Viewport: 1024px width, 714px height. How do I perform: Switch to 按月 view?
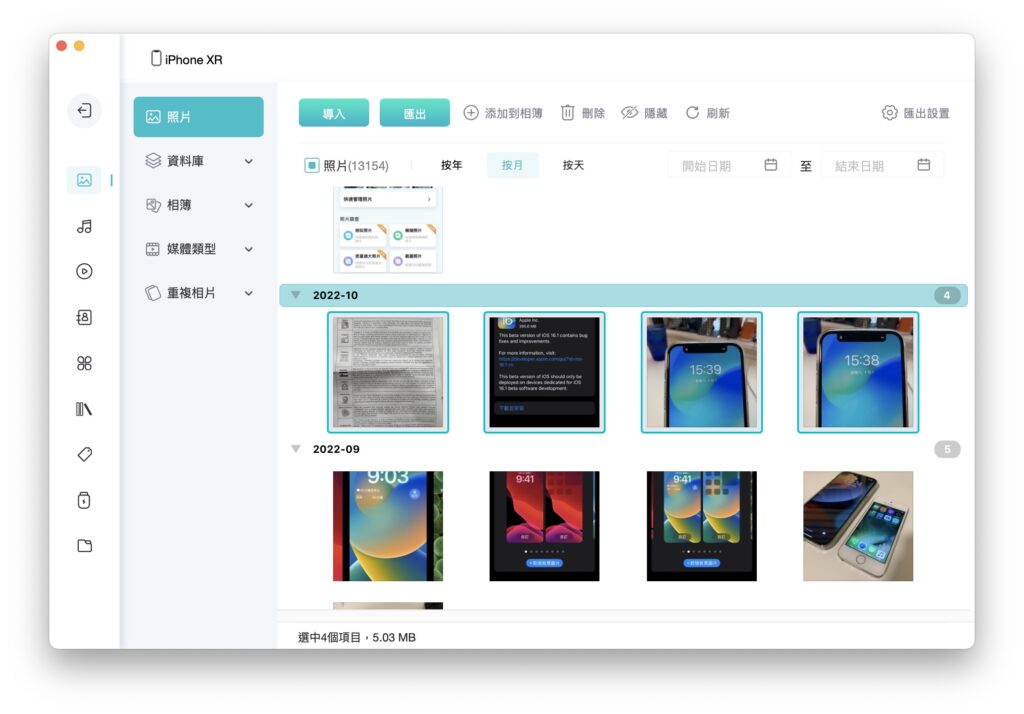click(513, 165)
